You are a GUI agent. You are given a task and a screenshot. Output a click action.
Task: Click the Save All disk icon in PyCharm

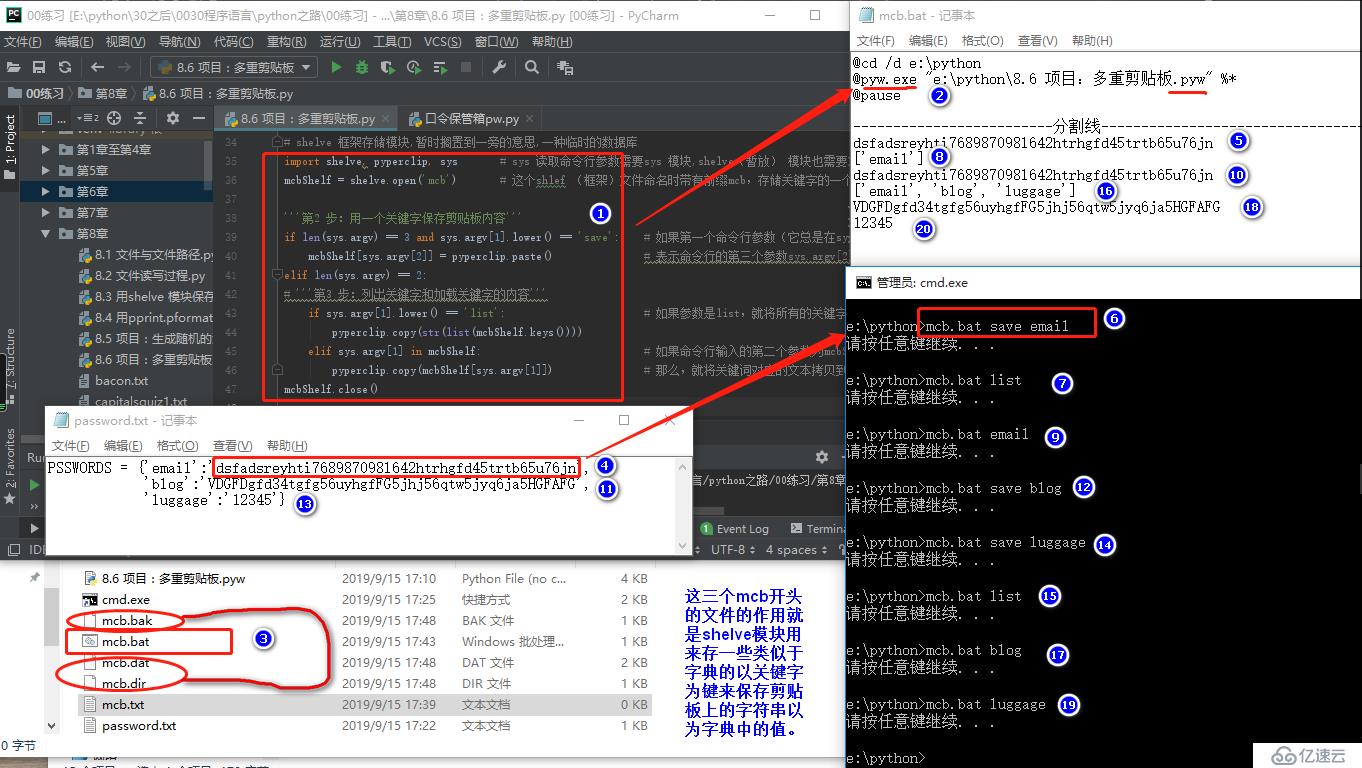coord(39,67)
